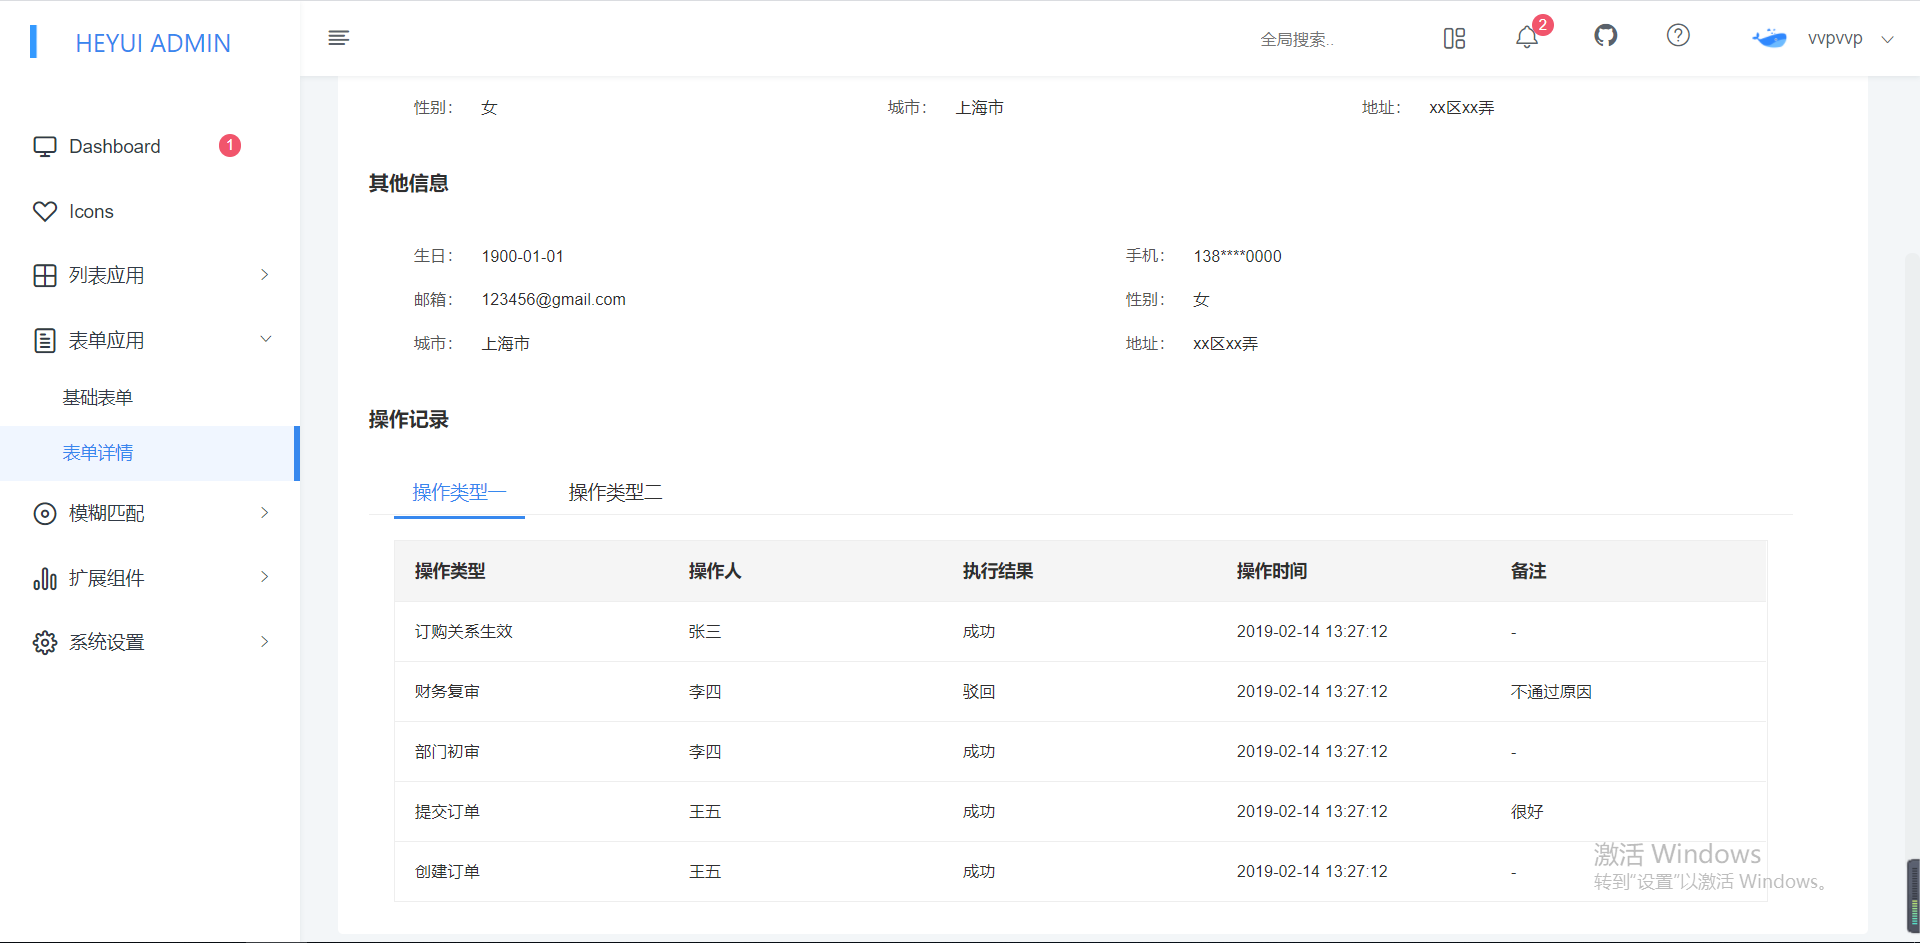Click the whale user avatar
Screen dimensions: 1920x943
click(1770, 38)
